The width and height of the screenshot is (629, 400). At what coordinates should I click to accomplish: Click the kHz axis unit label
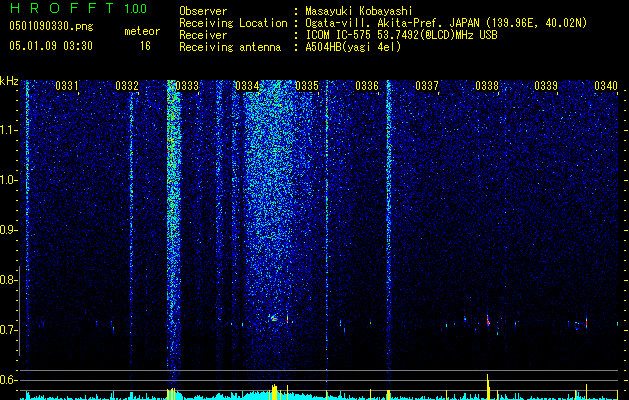coord(9,81)
